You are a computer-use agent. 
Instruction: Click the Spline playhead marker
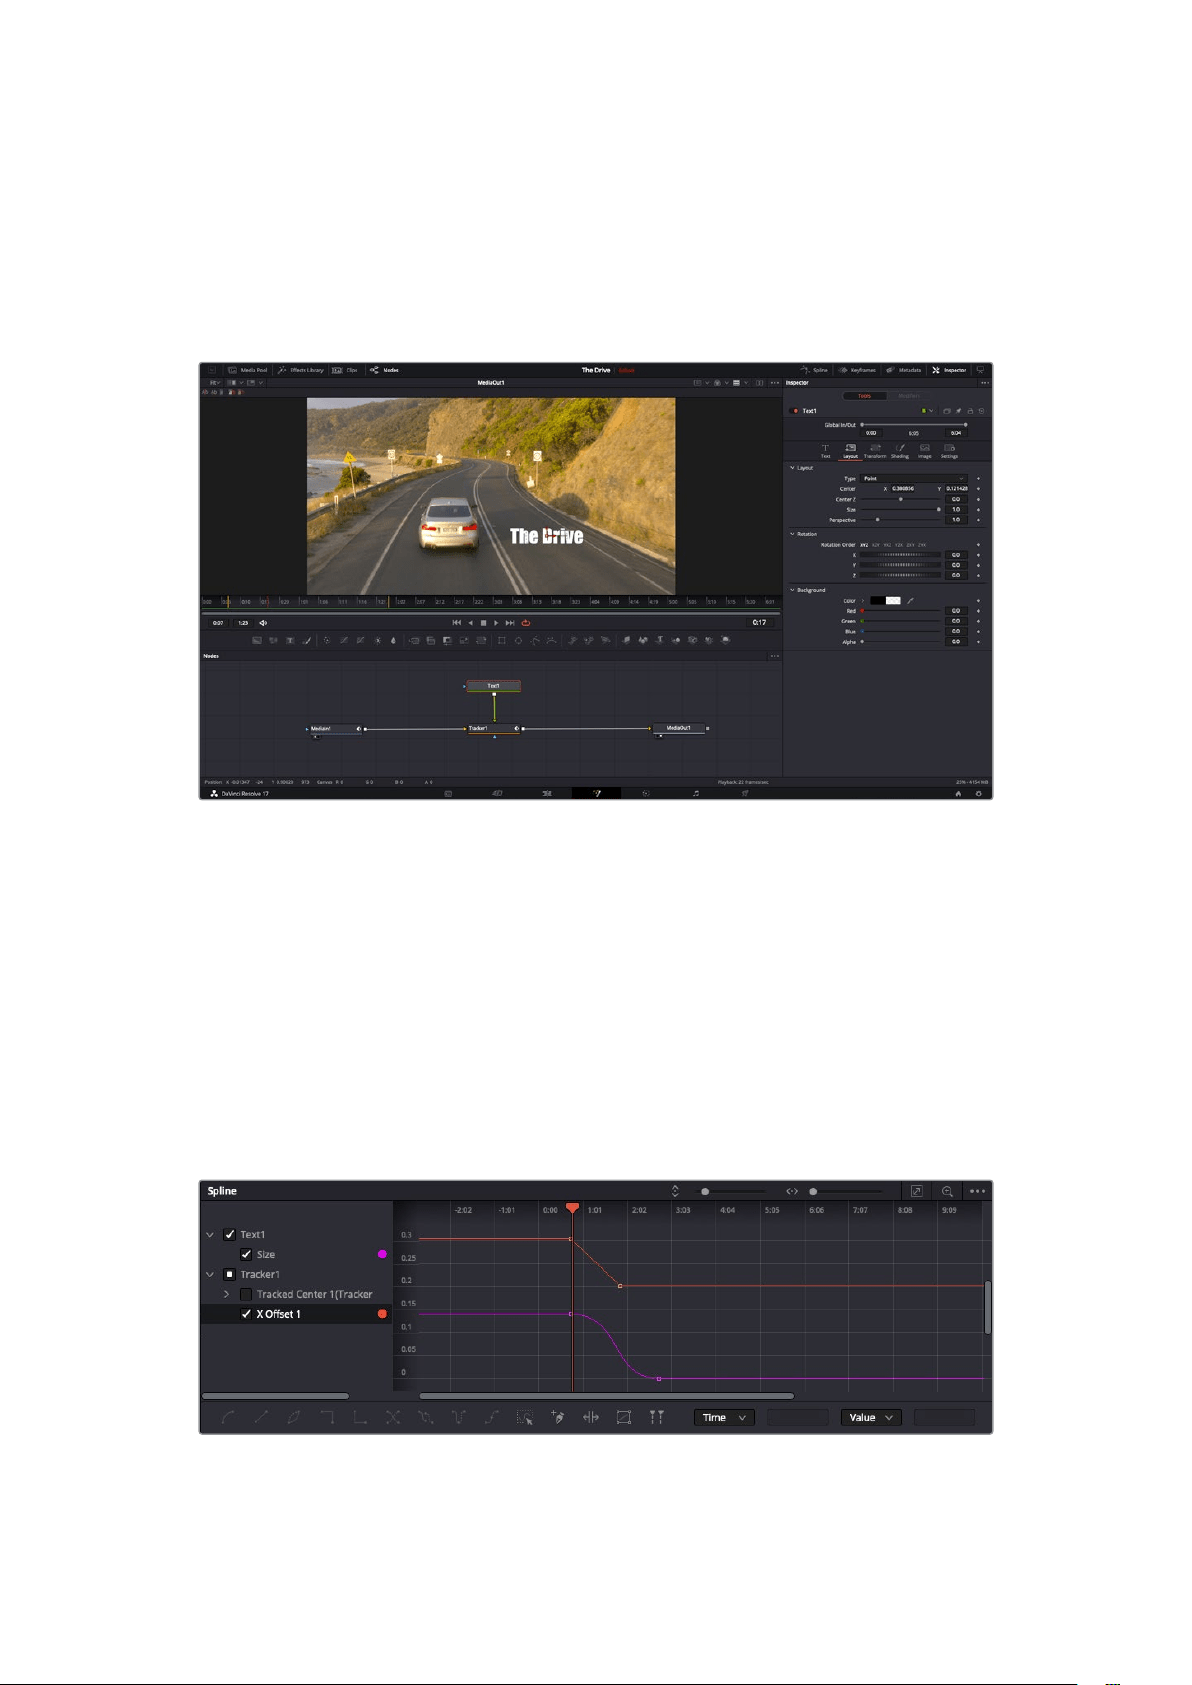pyautogui.click(x=572, y=1208)
